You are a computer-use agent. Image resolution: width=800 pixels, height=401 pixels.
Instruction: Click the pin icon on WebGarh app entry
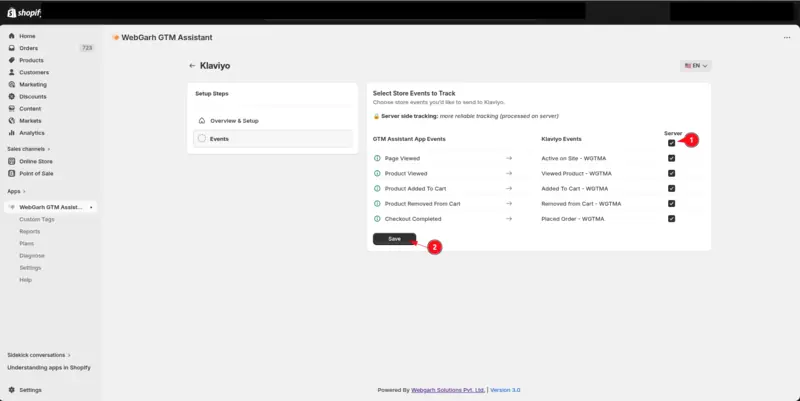coord(91,207)
